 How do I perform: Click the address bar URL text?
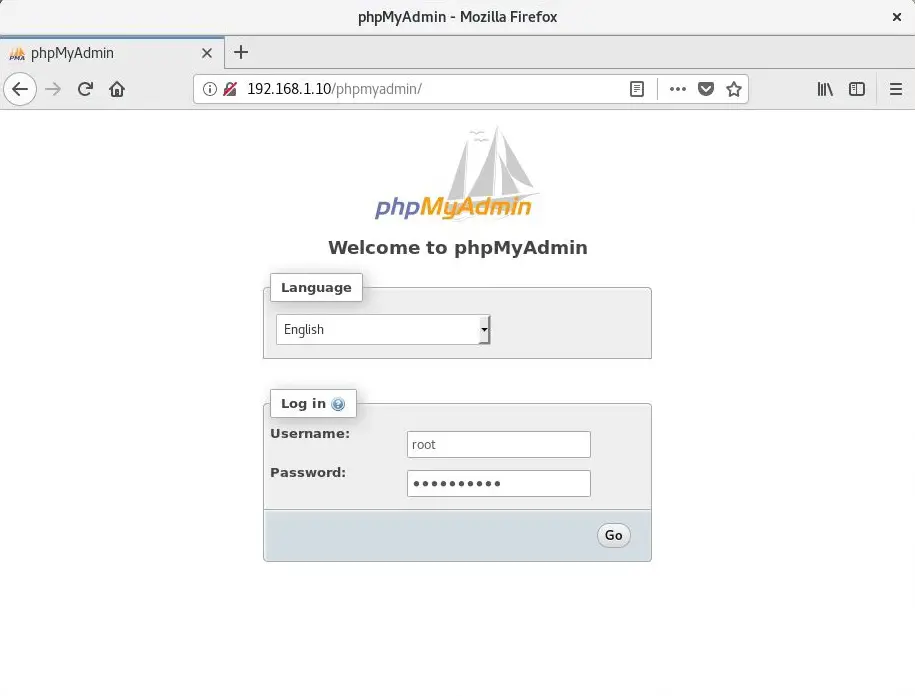334,89
